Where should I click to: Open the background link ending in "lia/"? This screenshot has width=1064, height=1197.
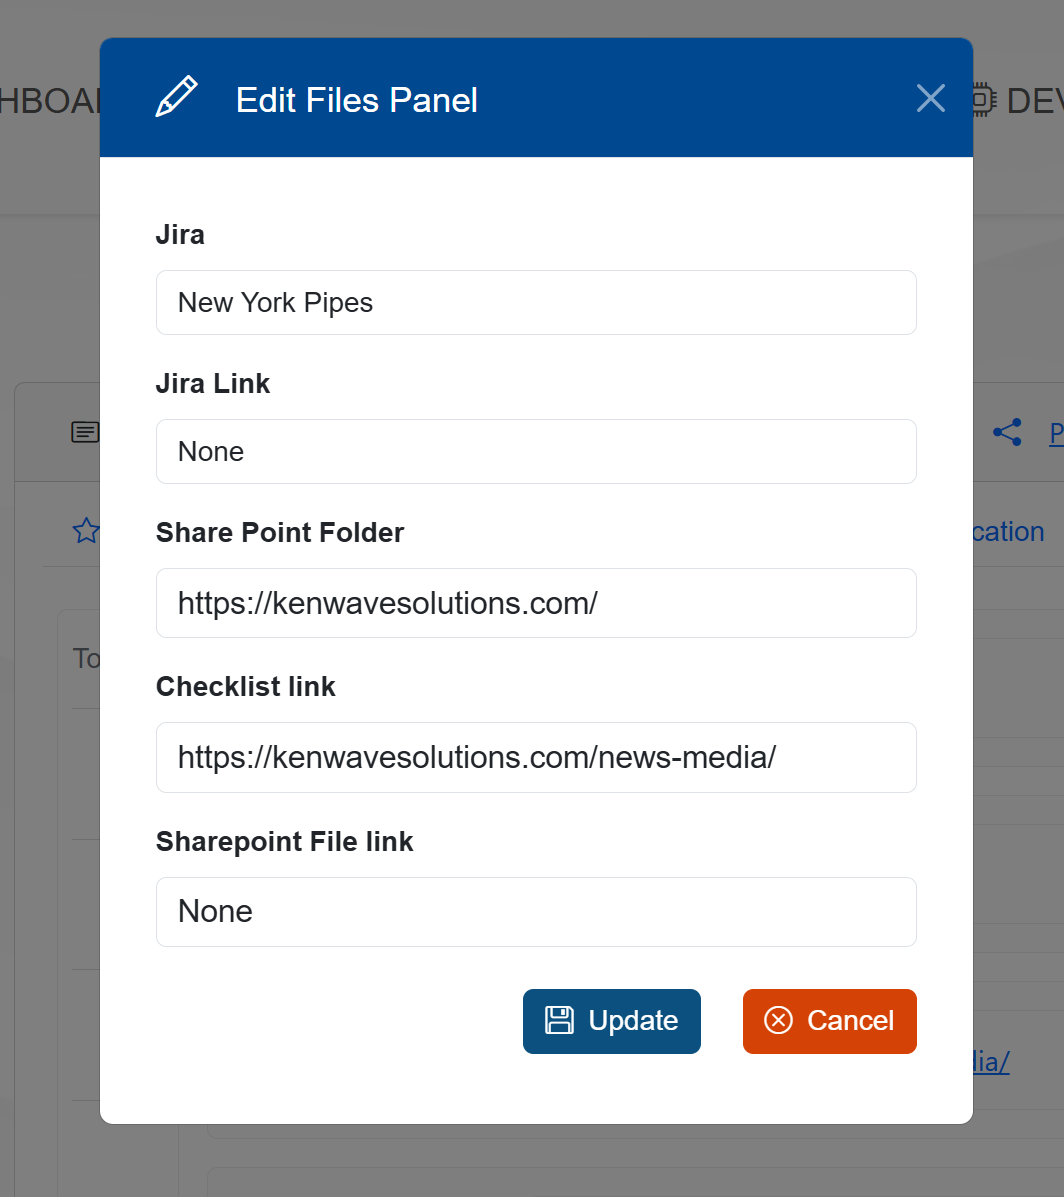tap(990, 1061)
